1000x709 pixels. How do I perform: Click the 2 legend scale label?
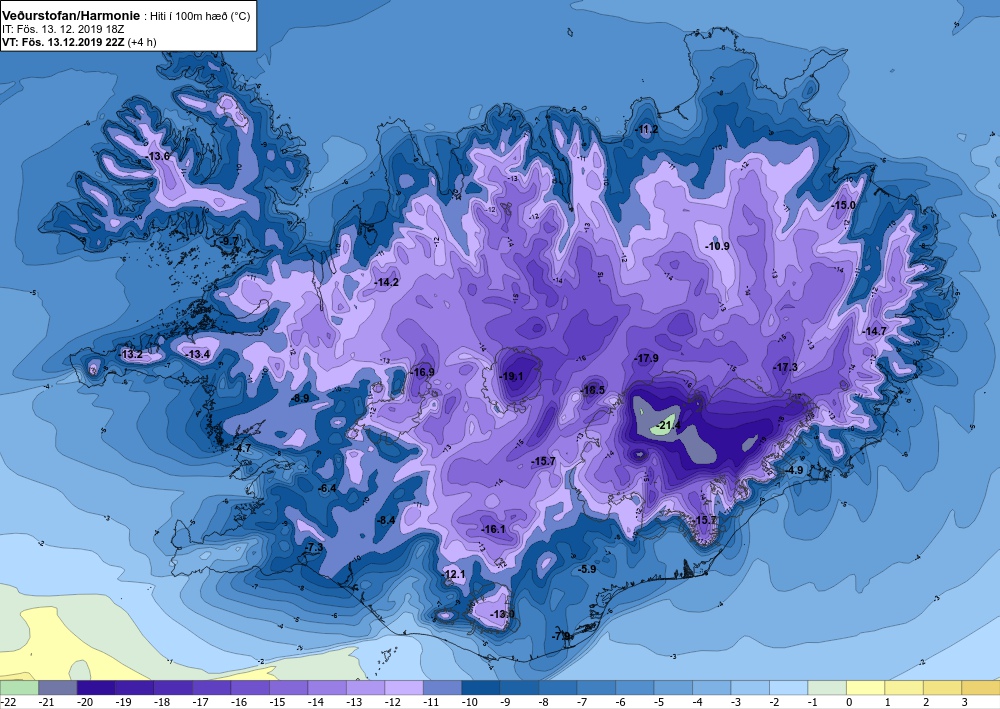coord(927,702)
